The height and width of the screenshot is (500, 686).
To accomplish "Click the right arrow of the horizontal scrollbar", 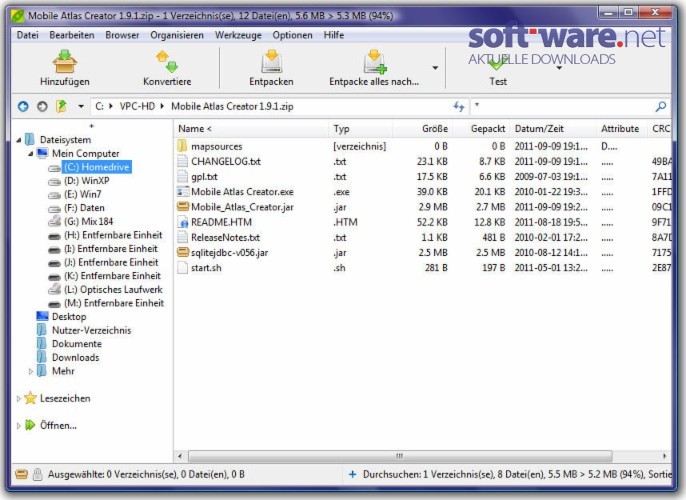I will pyautogui.click(x=665, y=456).
